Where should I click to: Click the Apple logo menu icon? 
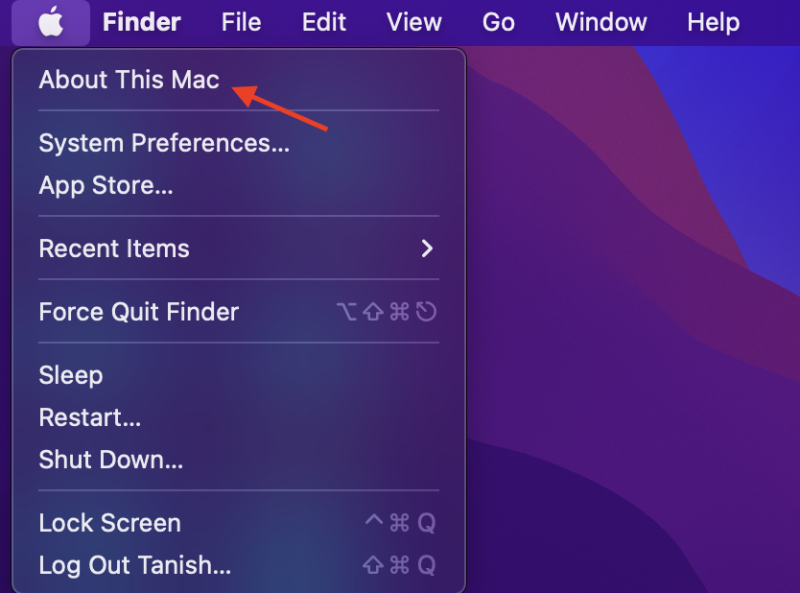tap(51, 22)
